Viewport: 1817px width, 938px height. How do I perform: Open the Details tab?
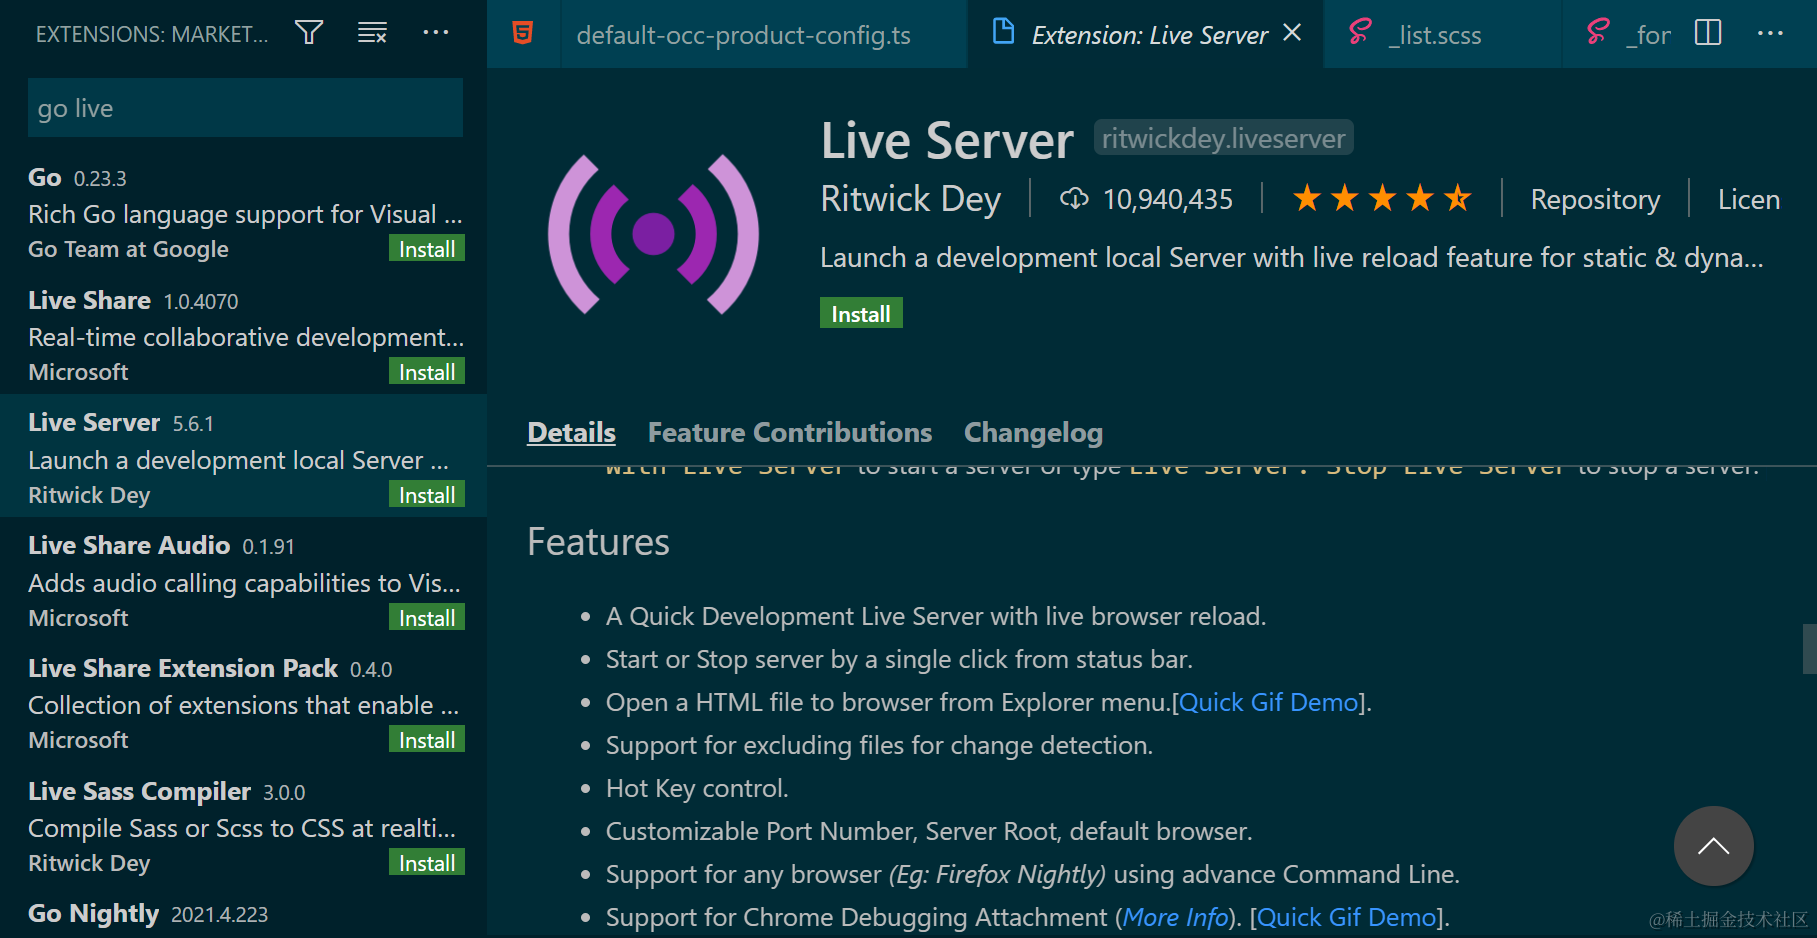point(571,432)
